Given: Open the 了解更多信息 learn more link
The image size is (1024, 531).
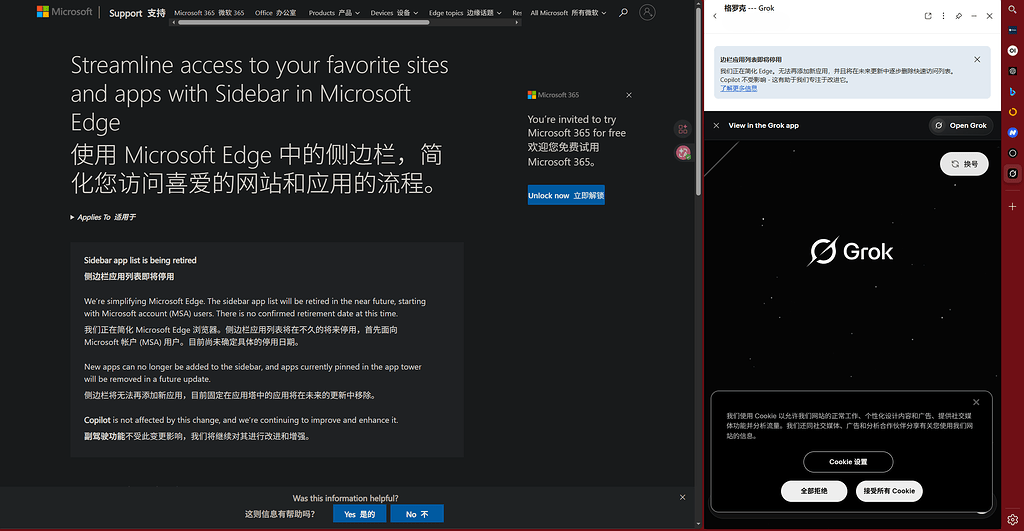Looking at the screenshot, I should [739, 88].
